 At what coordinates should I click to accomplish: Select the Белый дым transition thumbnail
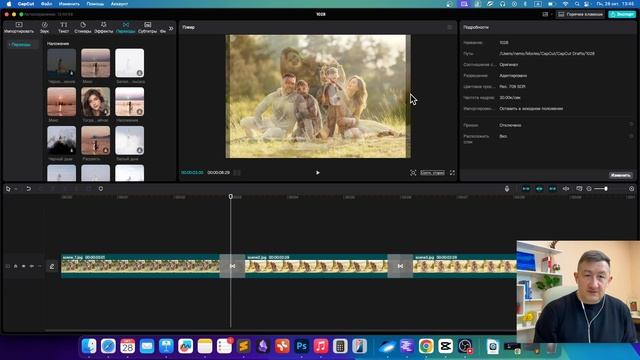[129, 140]
